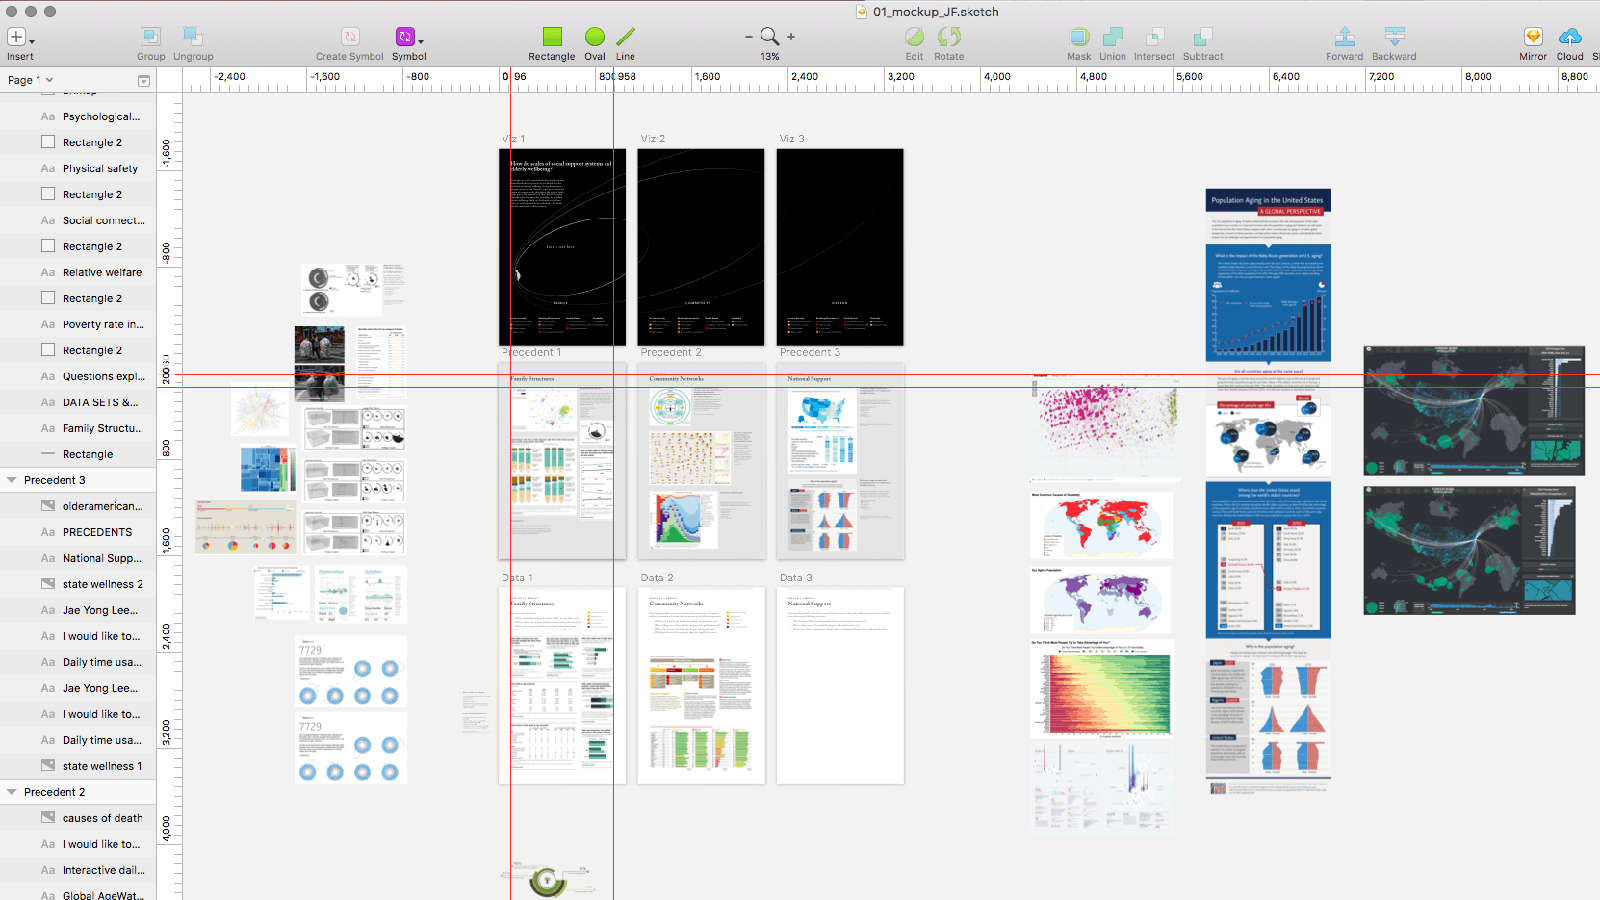Collapse the Precedent 2 group
Screen dimensions: 1600x900
click(12, 792)
